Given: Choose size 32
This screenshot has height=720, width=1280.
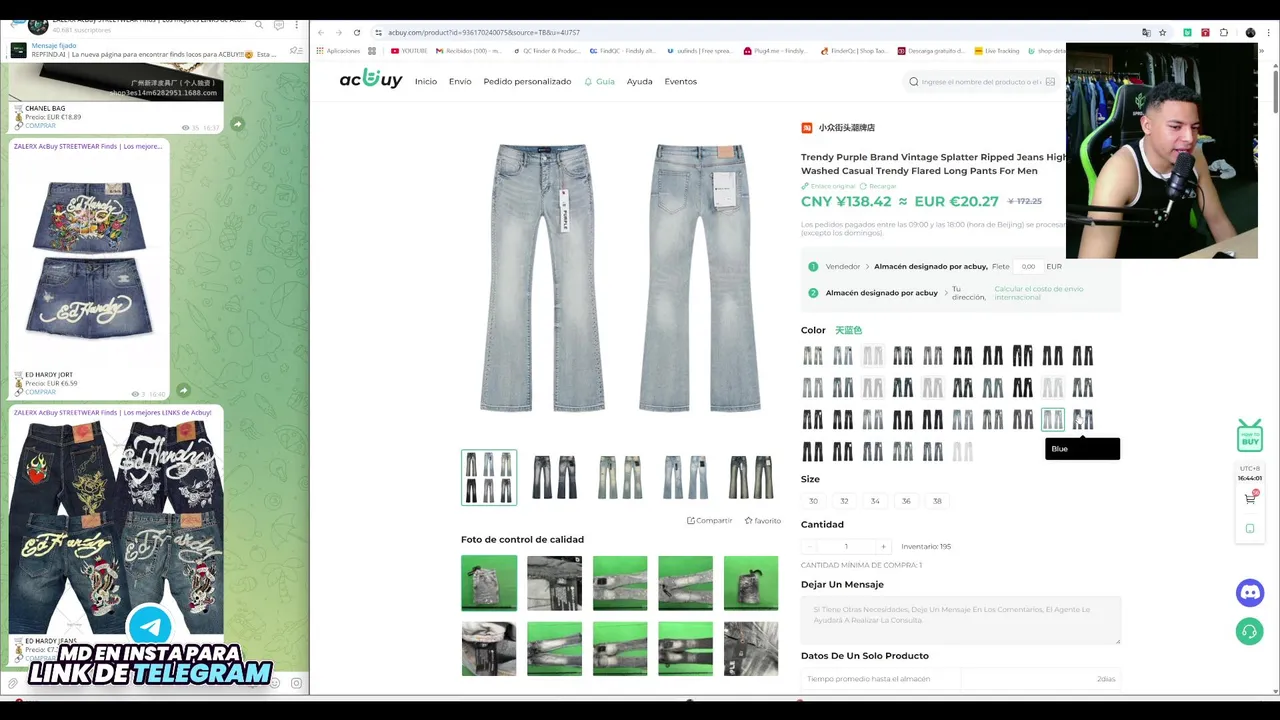Looking at the screenshot, I should (844, 501).
